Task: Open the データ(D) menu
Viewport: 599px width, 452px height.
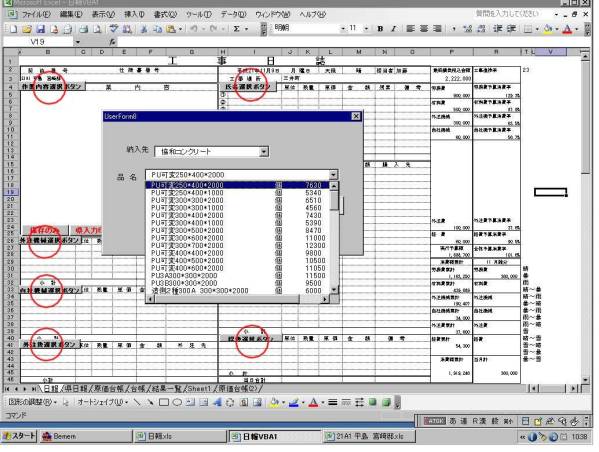Action: pos(233,15)
